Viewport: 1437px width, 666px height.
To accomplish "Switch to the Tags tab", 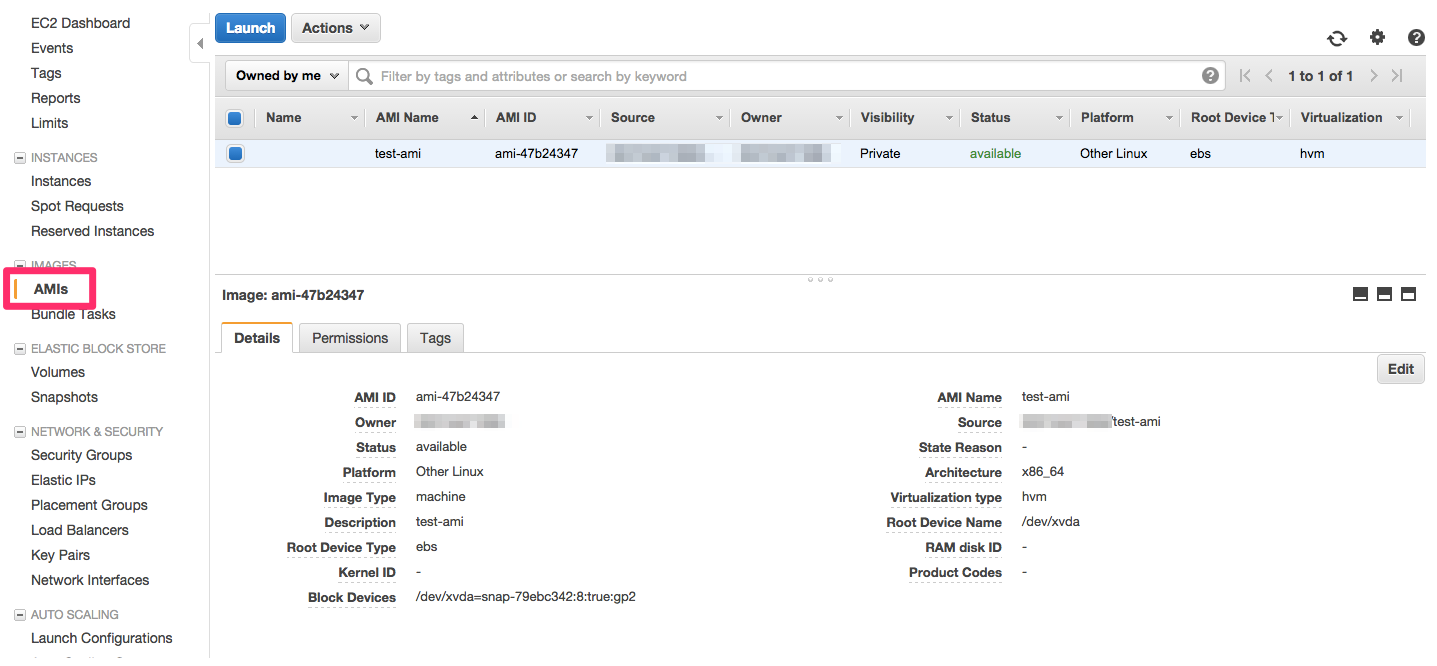I will (435, 338).
